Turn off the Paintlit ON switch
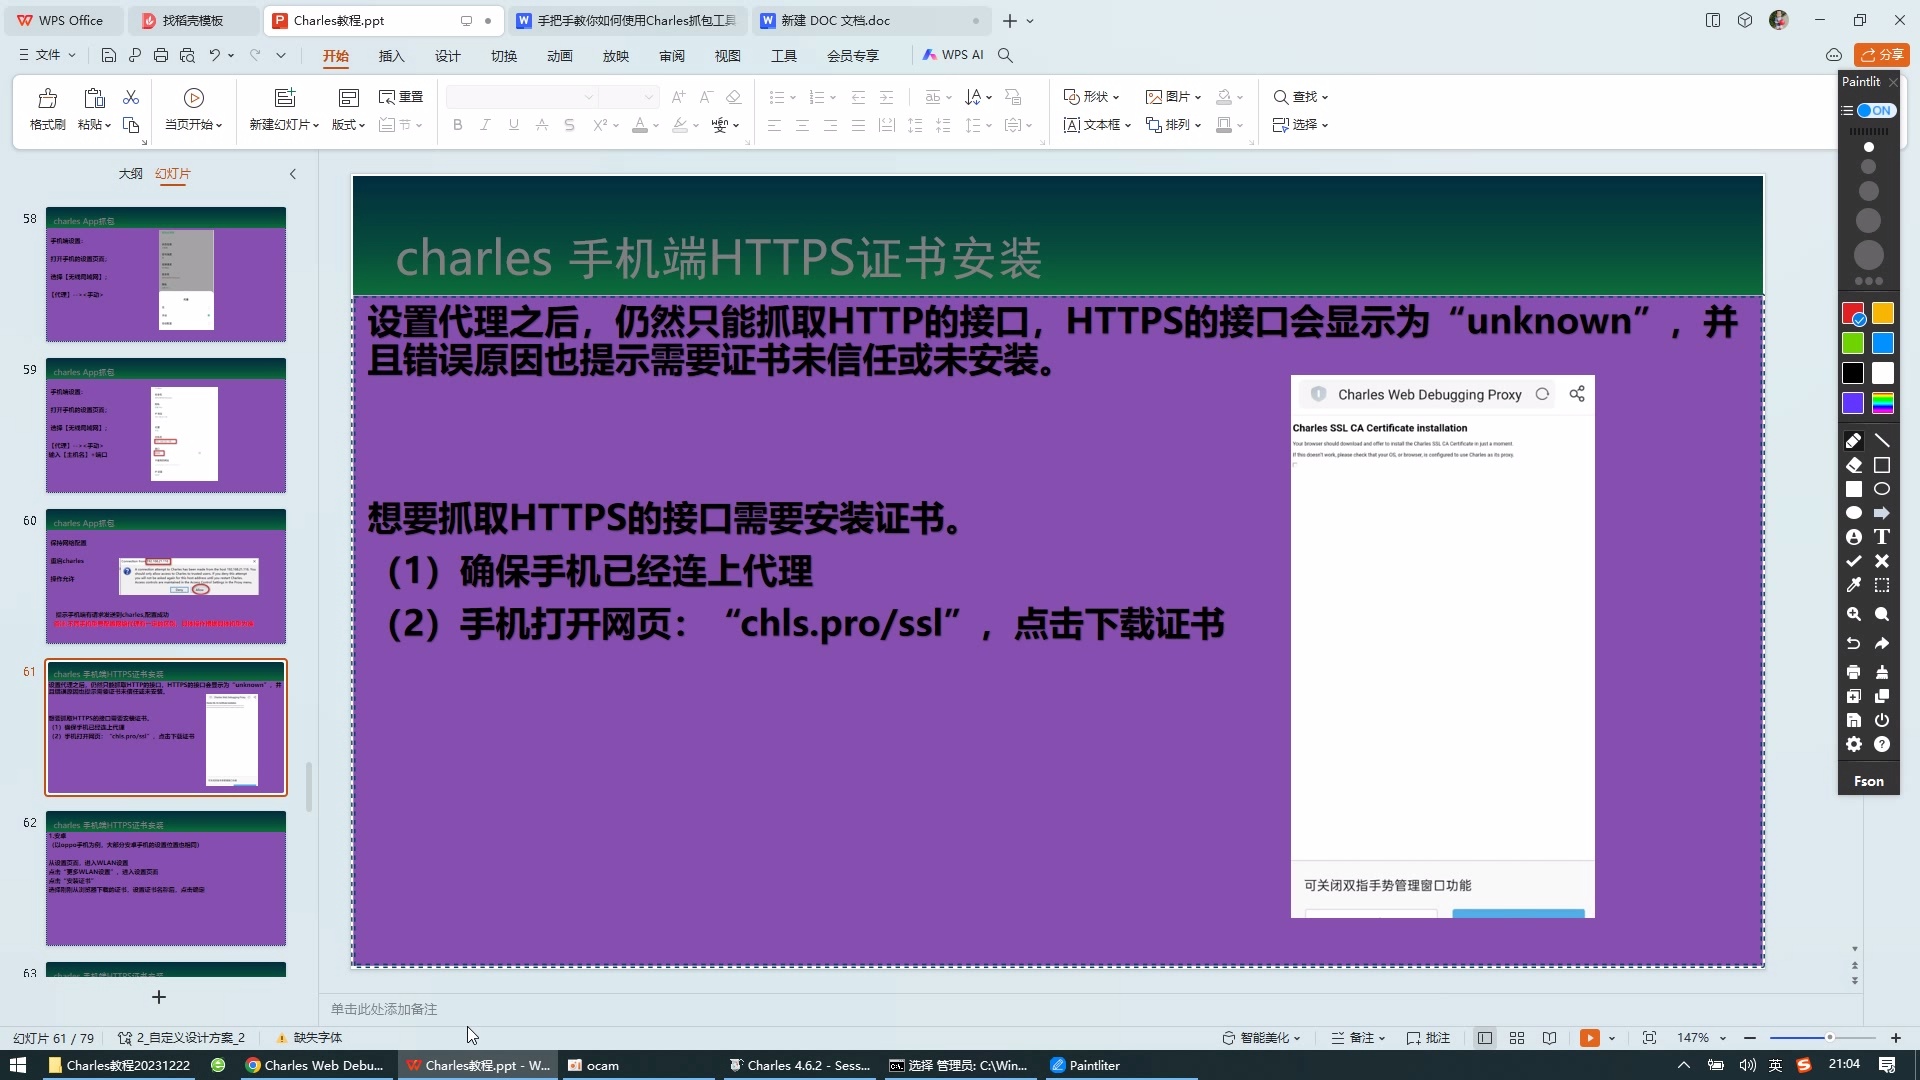This screenshot has height=1080, width=1920. point(1878,110)
